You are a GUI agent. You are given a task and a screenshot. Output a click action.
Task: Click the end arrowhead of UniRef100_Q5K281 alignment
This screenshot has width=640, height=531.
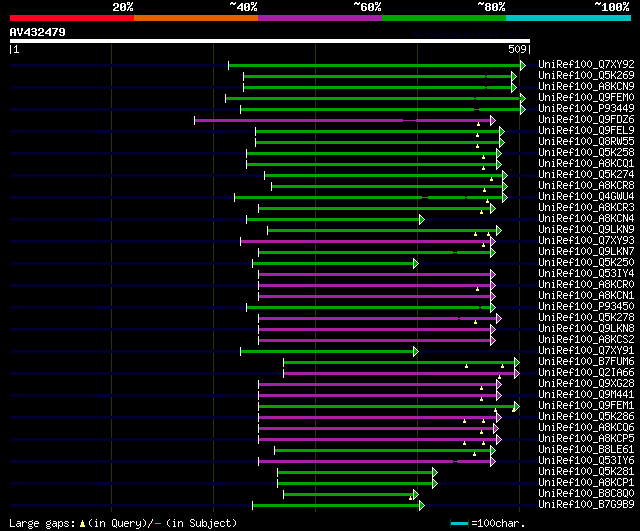coord(435,473)
